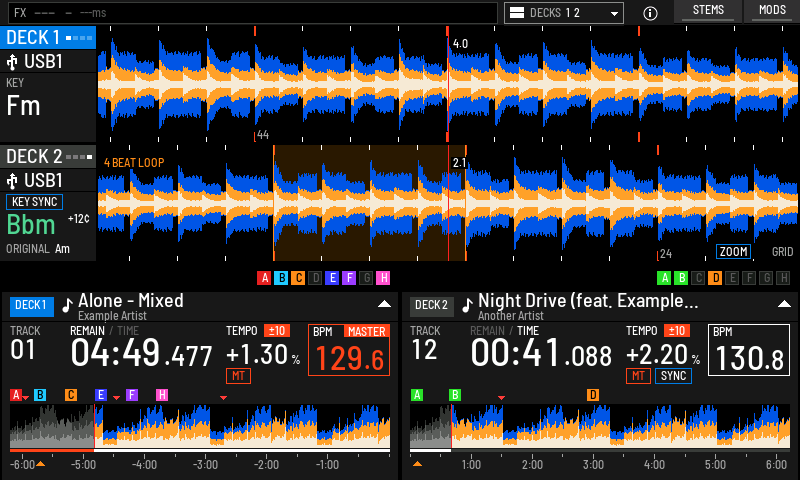This screenshot has height=480, width=800.
Task: Jump to cue marker E on Deck 1 overview
Action: click(101, 395)
